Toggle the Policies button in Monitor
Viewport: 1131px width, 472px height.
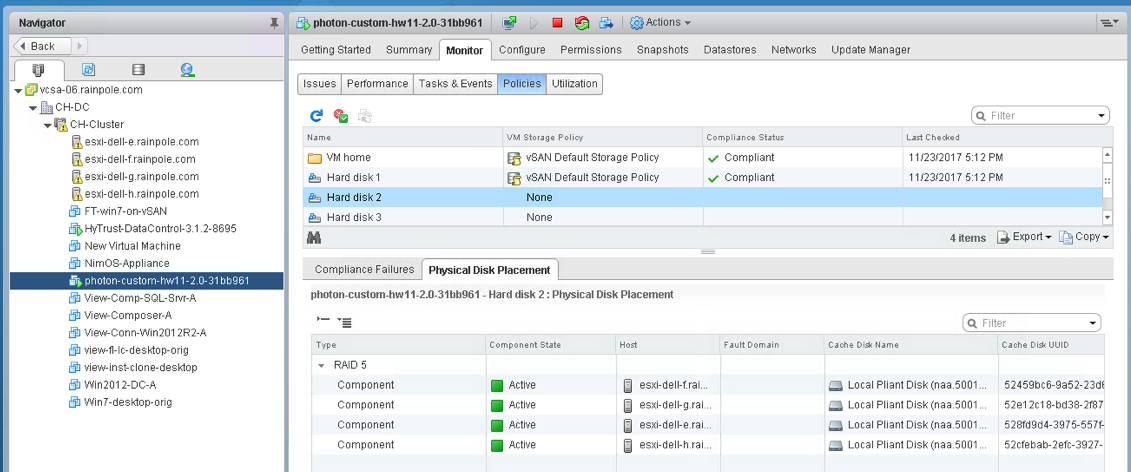pyautogui.click(x=522, y=84)
